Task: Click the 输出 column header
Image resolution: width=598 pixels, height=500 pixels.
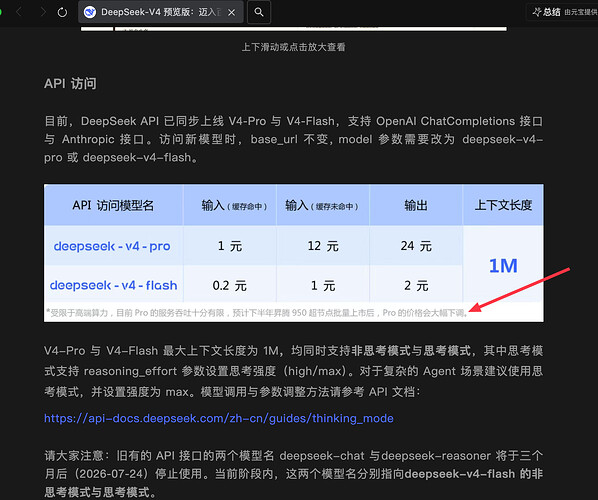Action: point(416,205)
